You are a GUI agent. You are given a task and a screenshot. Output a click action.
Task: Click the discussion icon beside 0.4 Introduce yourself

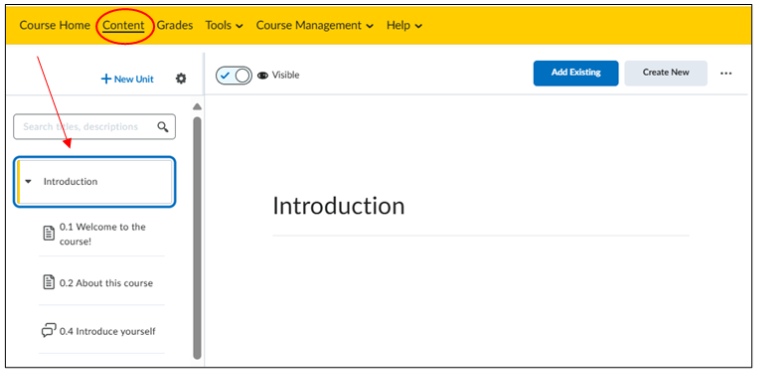point(49,330)
